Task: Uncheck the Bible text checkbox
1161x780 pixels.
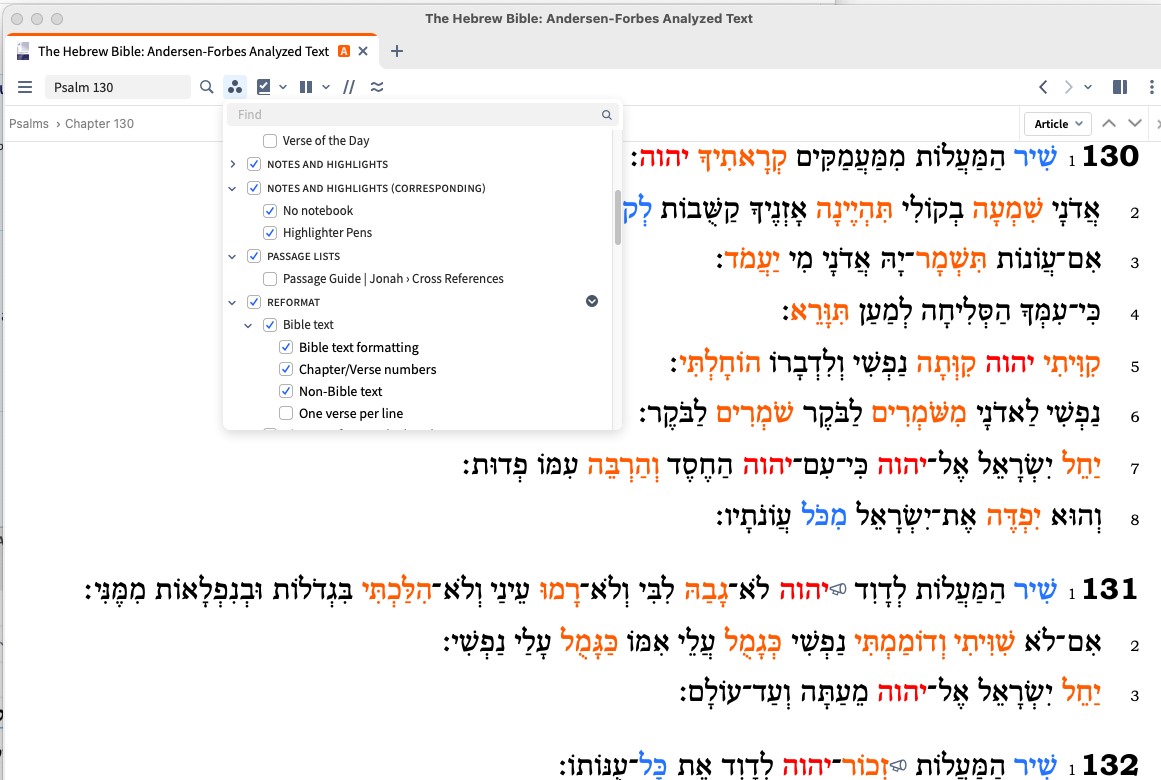Action: (270, 324)
